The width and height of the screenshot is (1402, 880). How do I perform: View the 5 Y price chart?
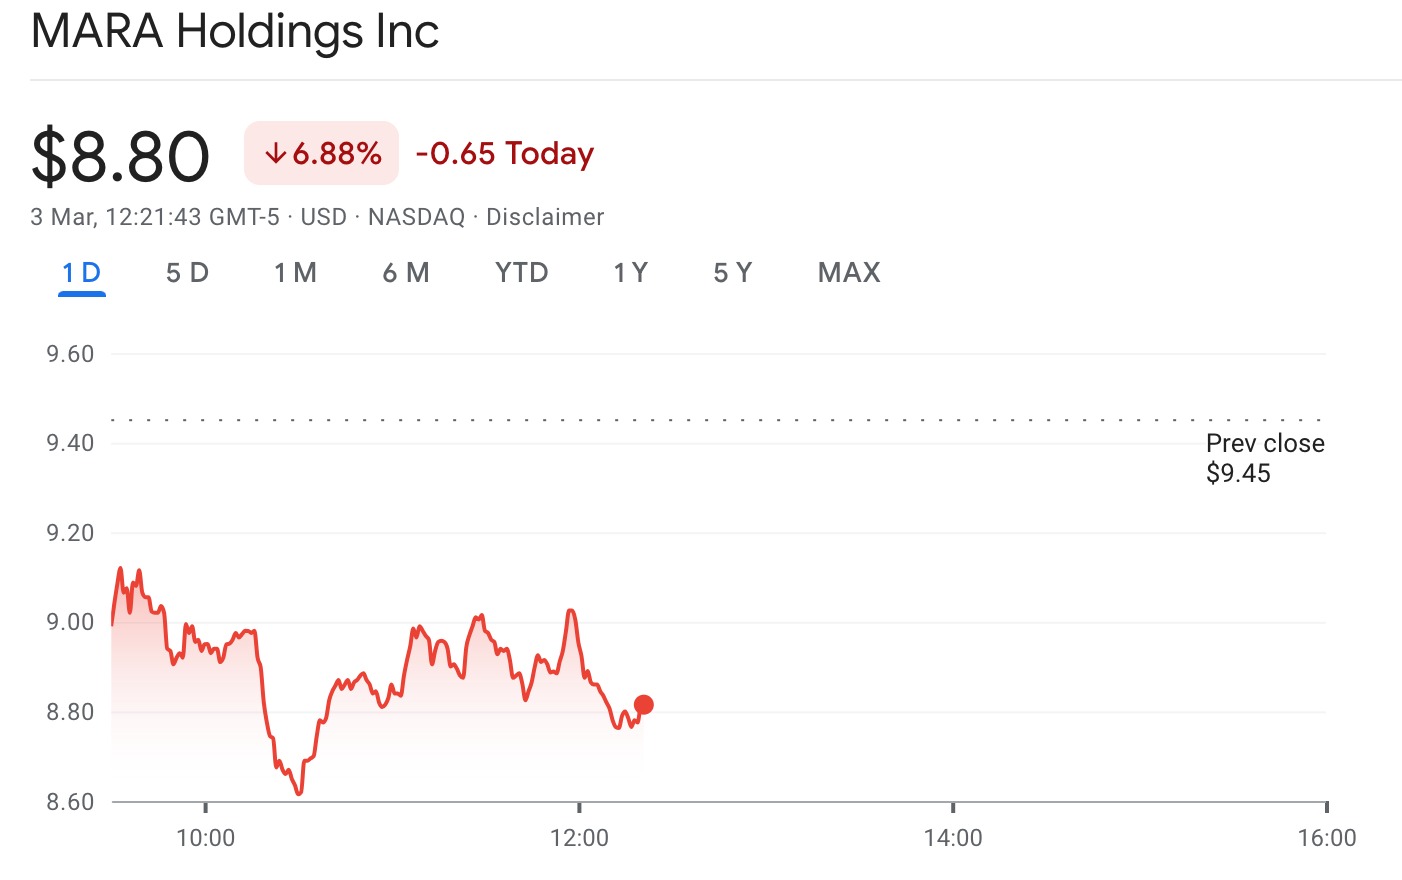[x=732, y=273]
